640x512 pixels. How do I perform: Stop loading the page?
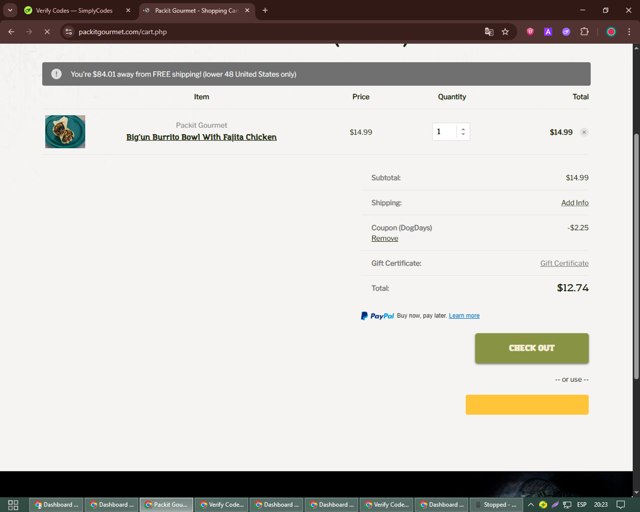47,32
